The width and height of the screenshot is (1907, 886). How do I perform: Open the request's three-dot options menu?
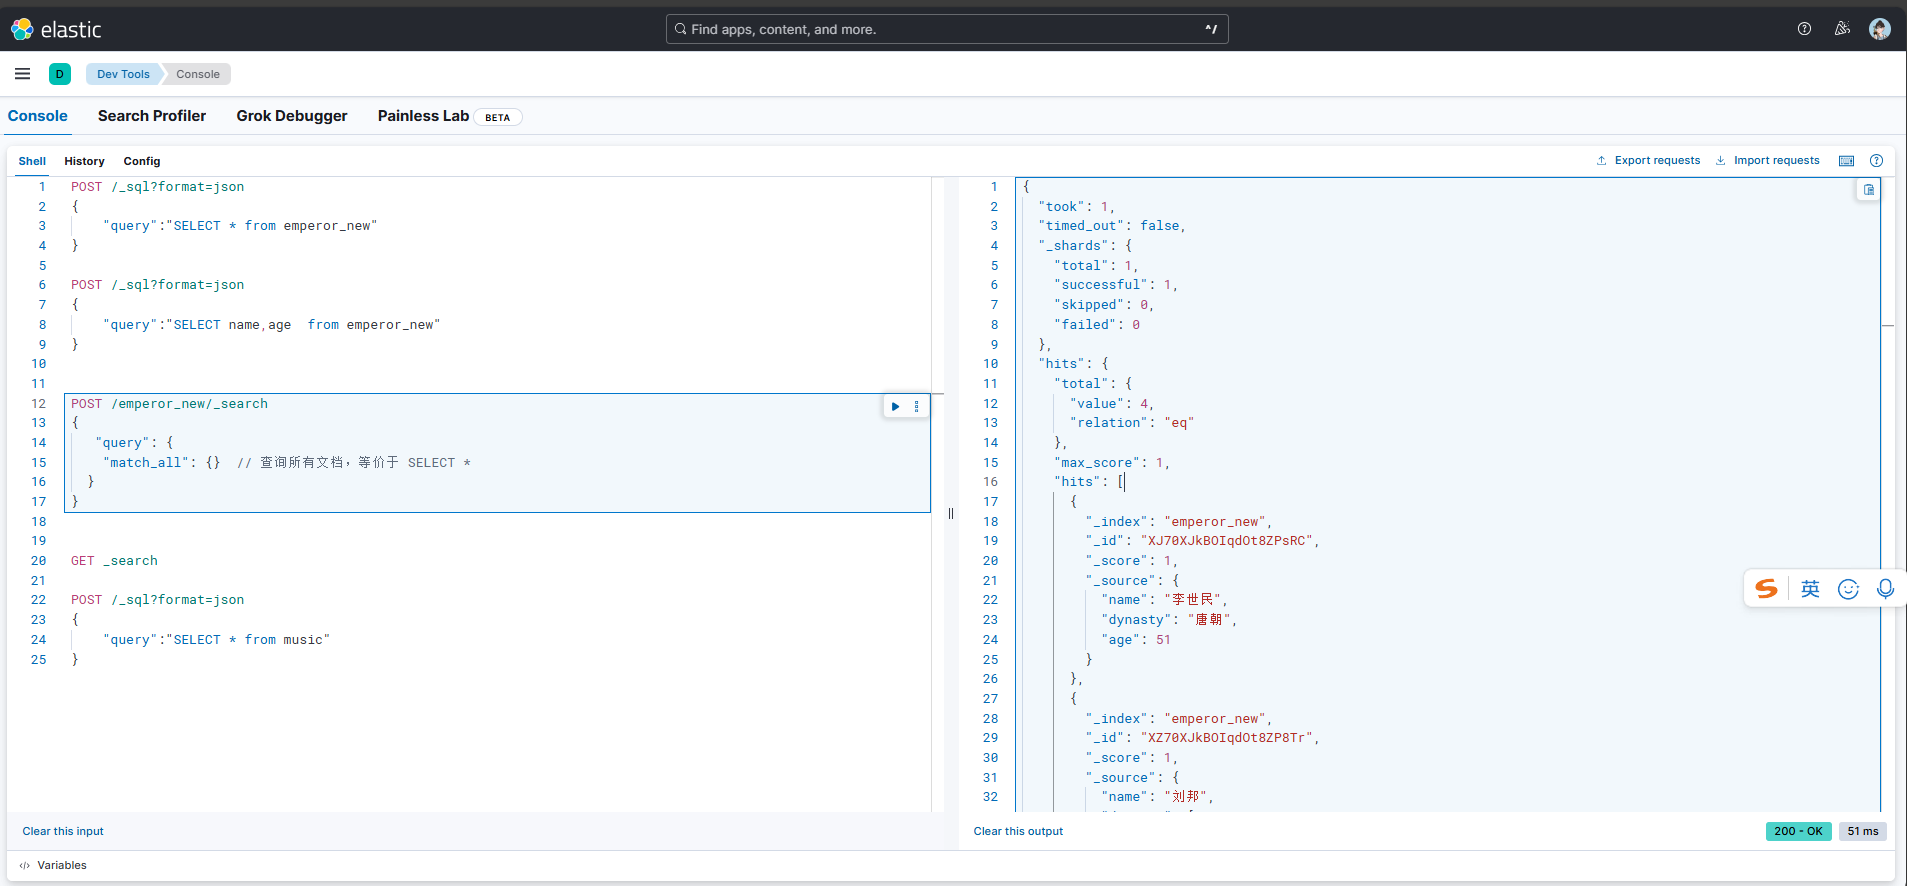tap(916, 406)
